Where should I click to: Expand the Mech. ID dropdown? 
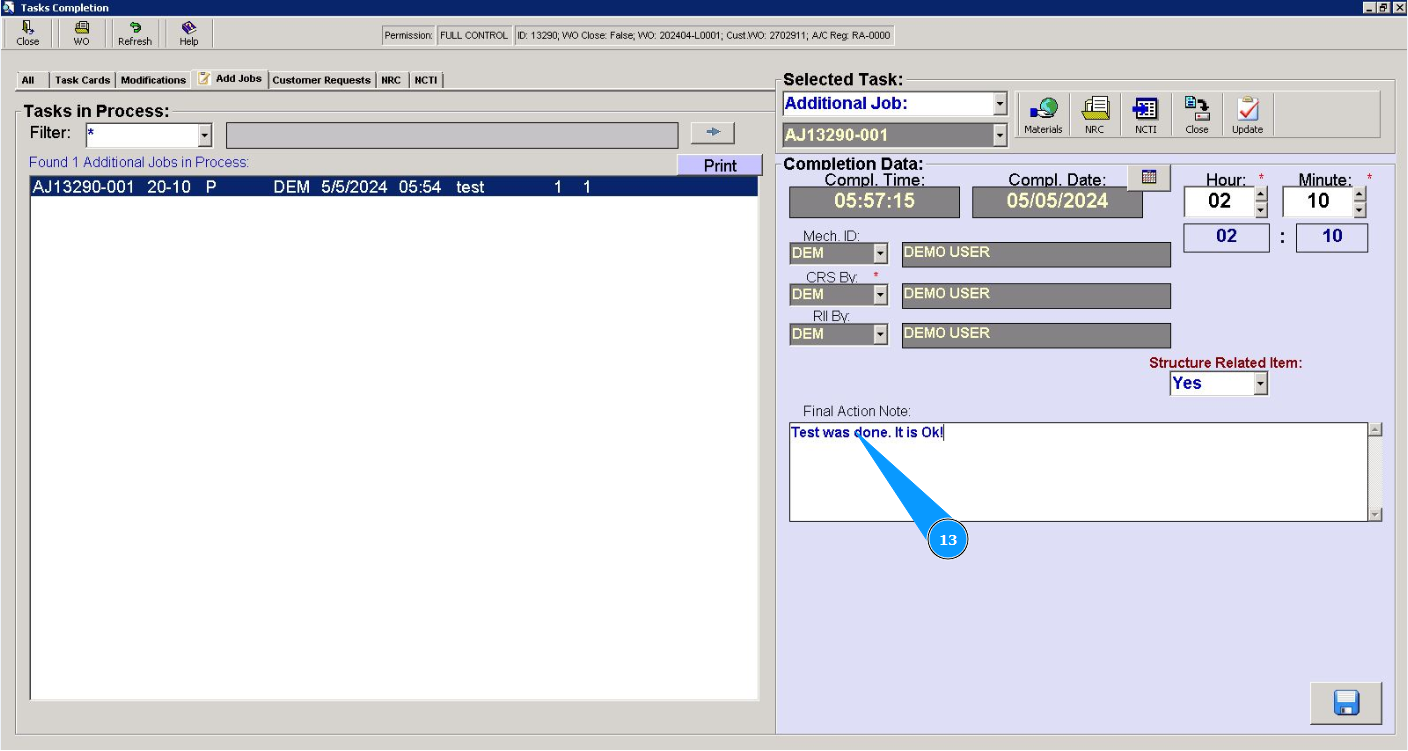tap(880, 254)
